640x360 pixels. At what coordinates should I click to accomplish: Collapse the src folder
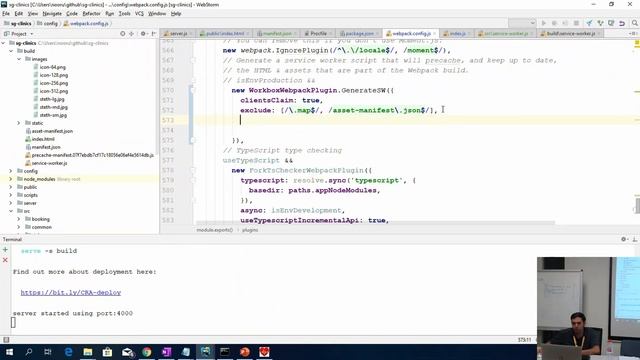pyautogui.click(x=11, y=211)
